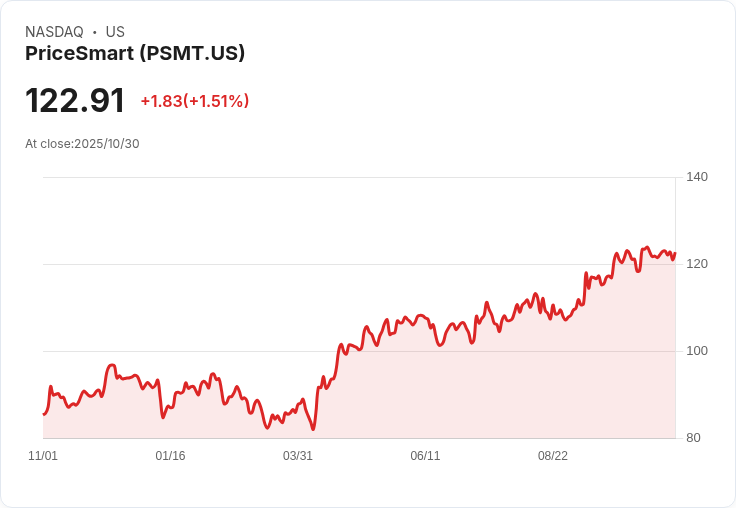Click the NASDAQ exchange label
Screen dimensions: 736x508
[54, 32]
